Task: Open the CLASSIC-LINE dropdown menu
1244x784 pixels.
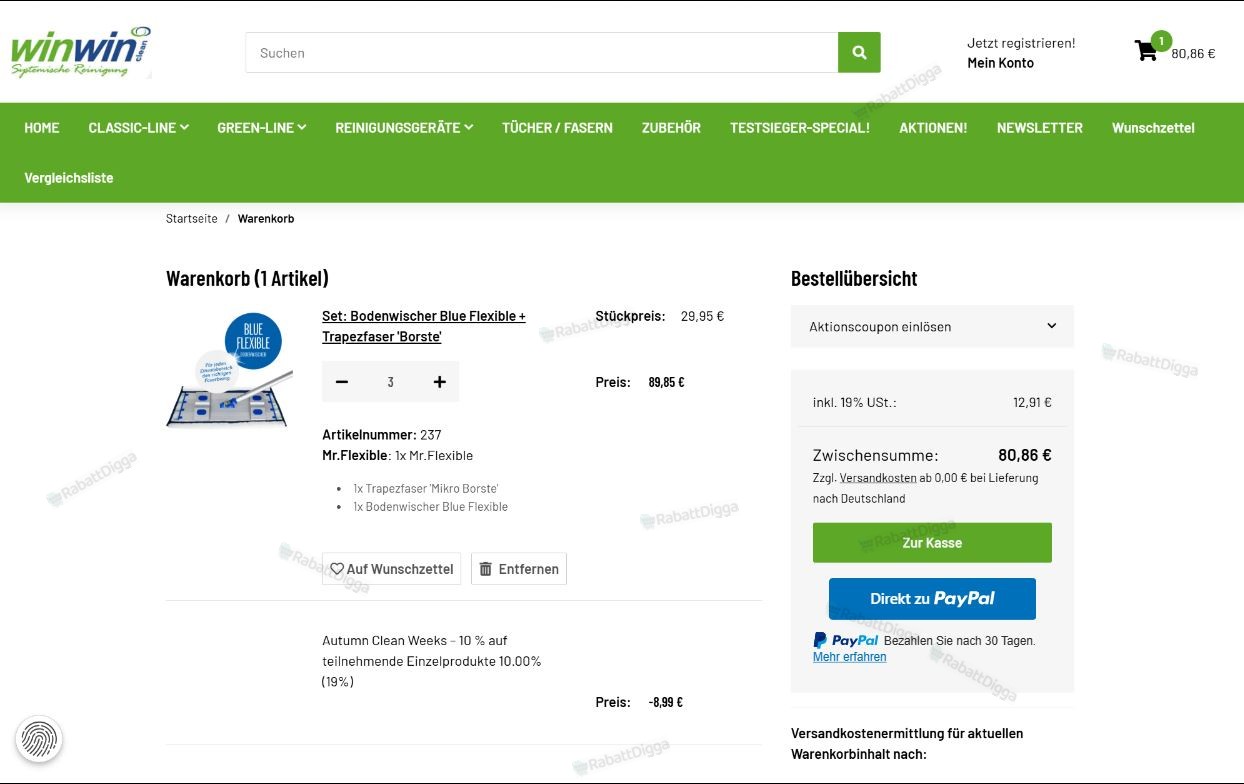Action: [x=138, y=128]
